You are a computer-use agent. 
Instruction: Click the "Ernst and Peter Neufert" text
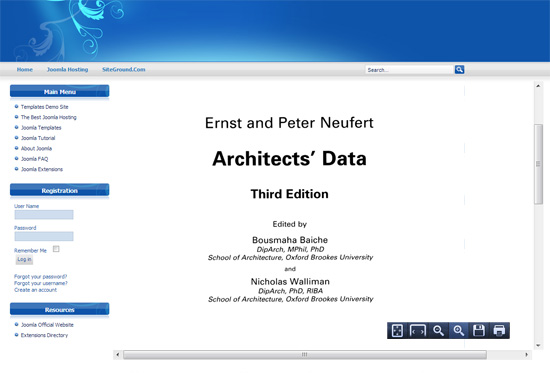pyautogui.click(x=289, y=123)
